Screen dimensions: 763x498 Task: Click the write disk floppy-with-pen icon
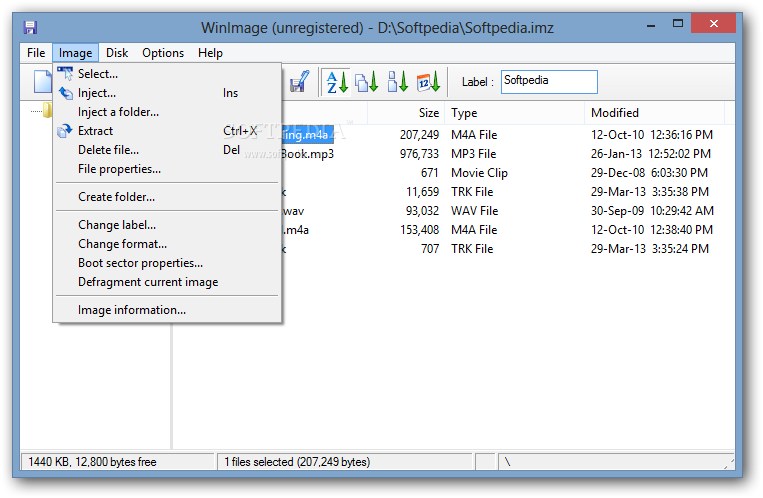point(299,81)
